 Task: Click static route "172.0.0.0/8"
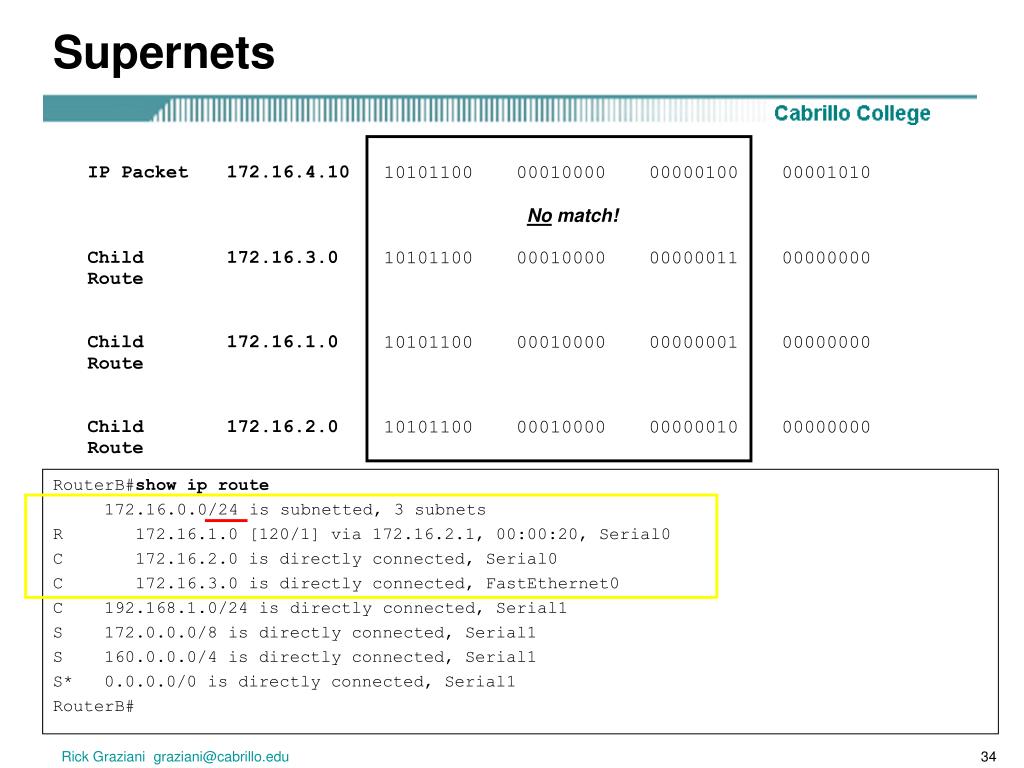pyautogui.click(x=161, y=633)
